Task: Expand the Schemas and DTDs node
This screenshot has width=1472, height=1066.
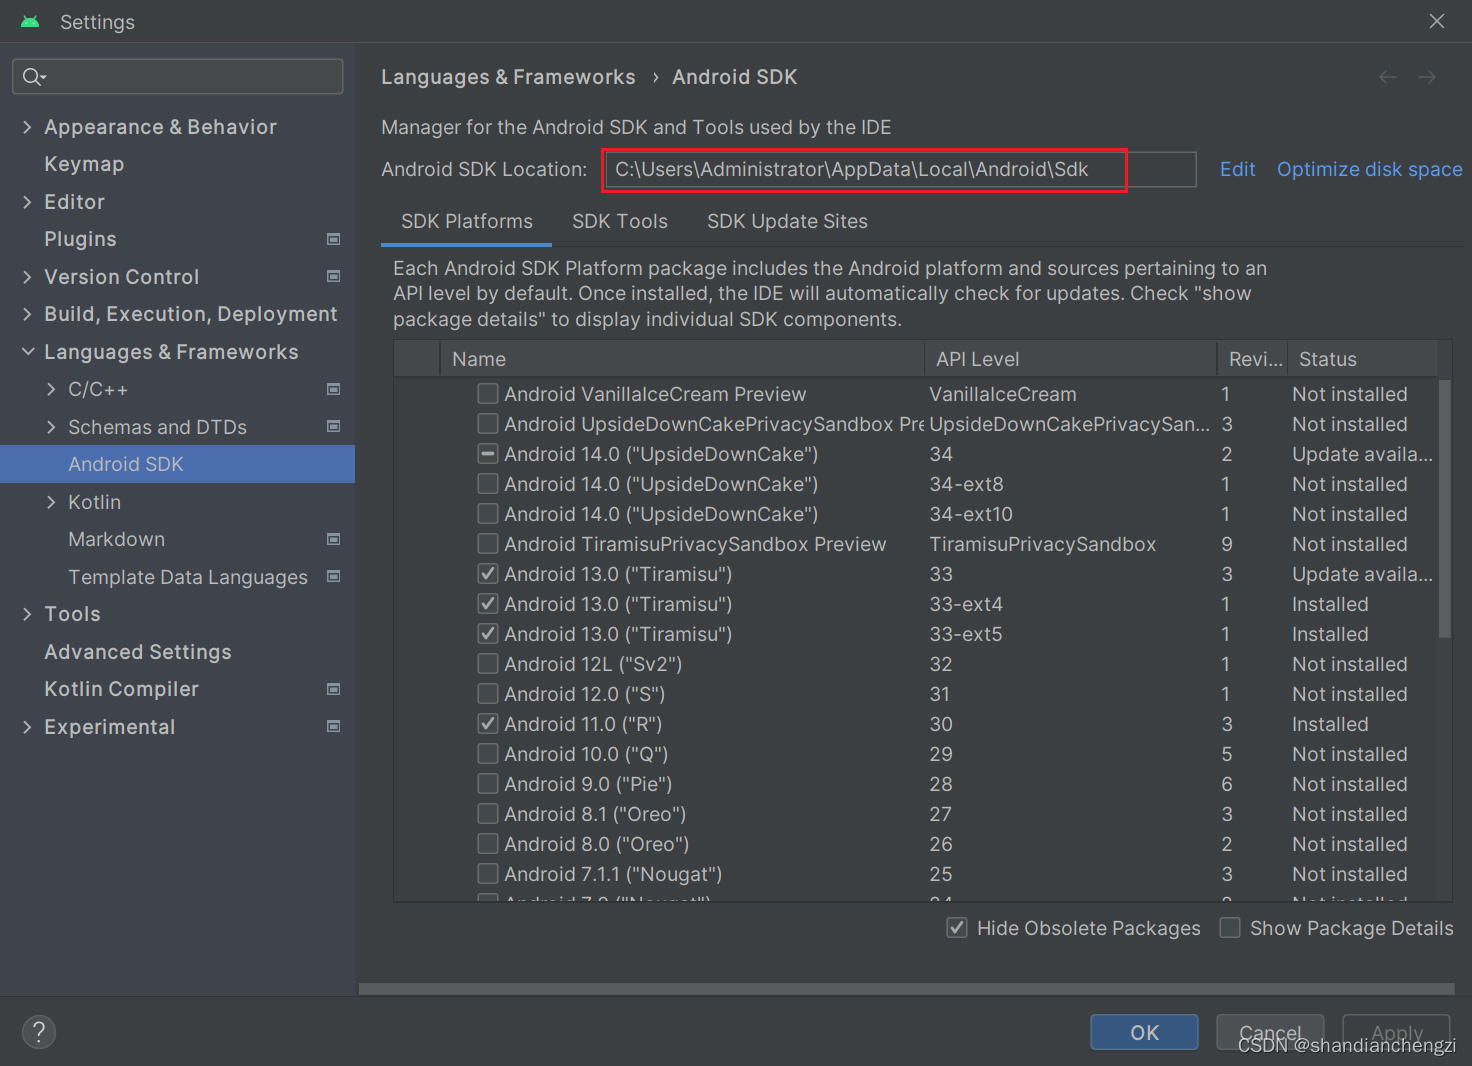Action: (51, 427)
